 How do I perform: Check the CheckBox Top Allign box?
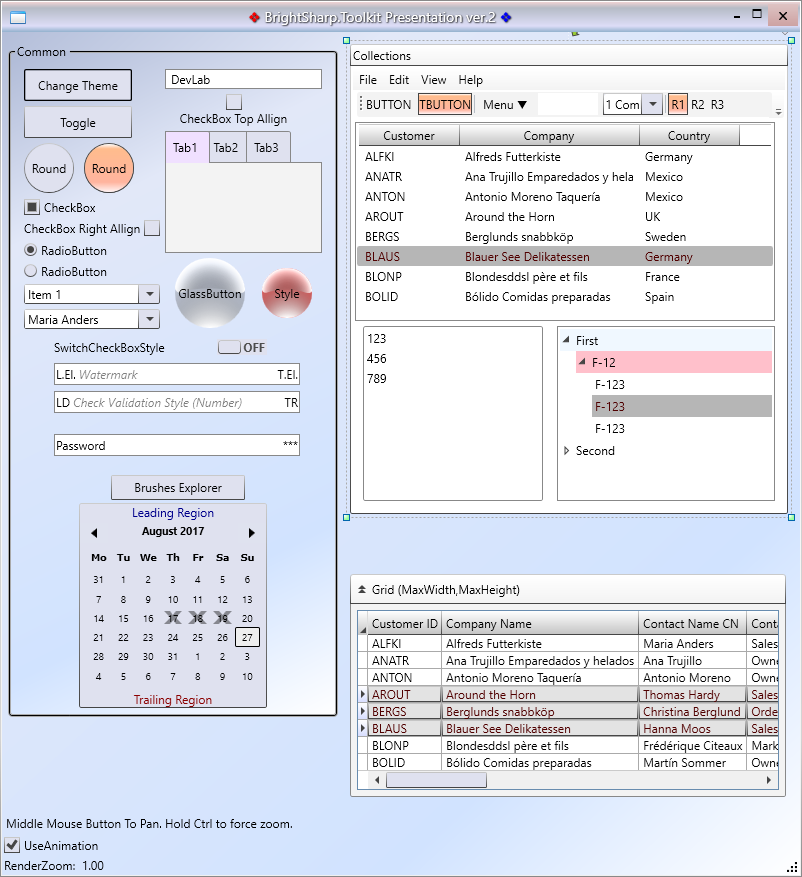[x=233, y=102]
